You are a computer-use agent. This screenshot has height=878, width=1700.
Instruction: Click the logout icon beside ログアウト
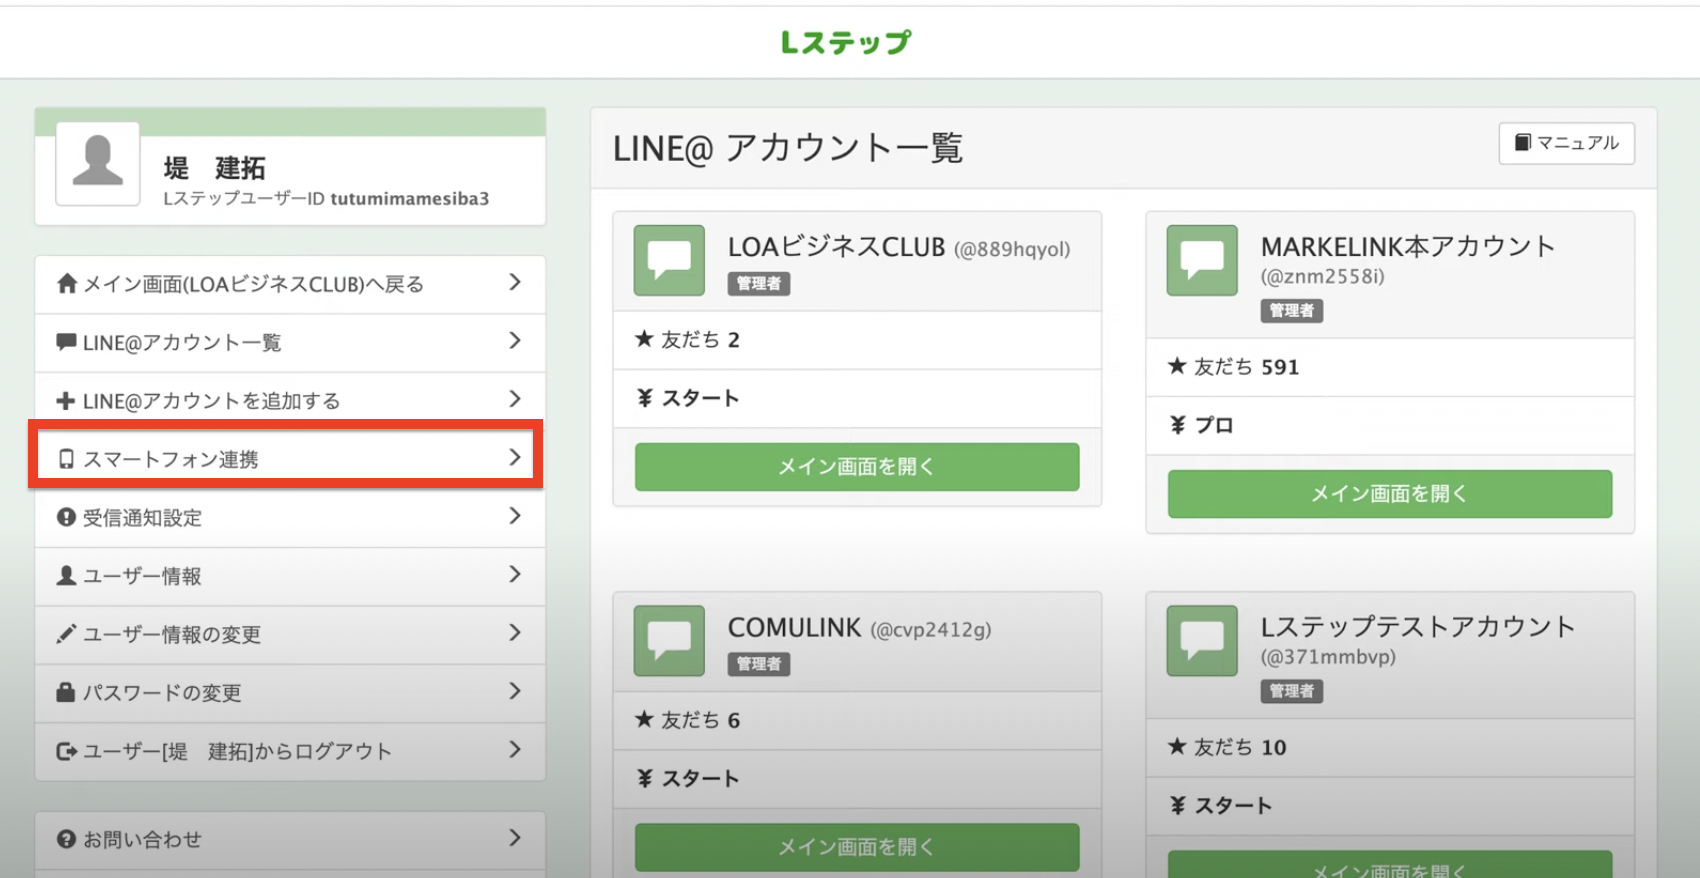[66, 751]
